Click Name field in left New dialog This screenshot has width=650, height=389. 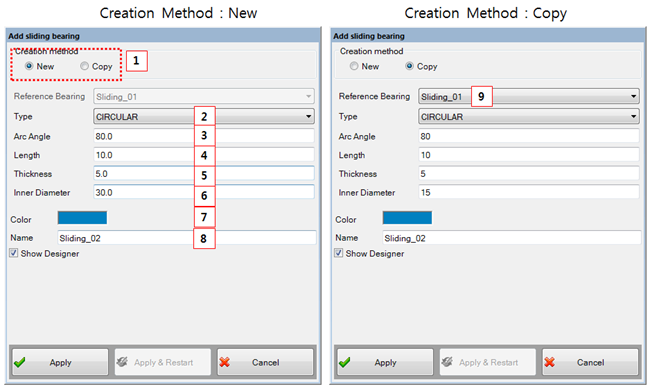click(x=187, y=238)
